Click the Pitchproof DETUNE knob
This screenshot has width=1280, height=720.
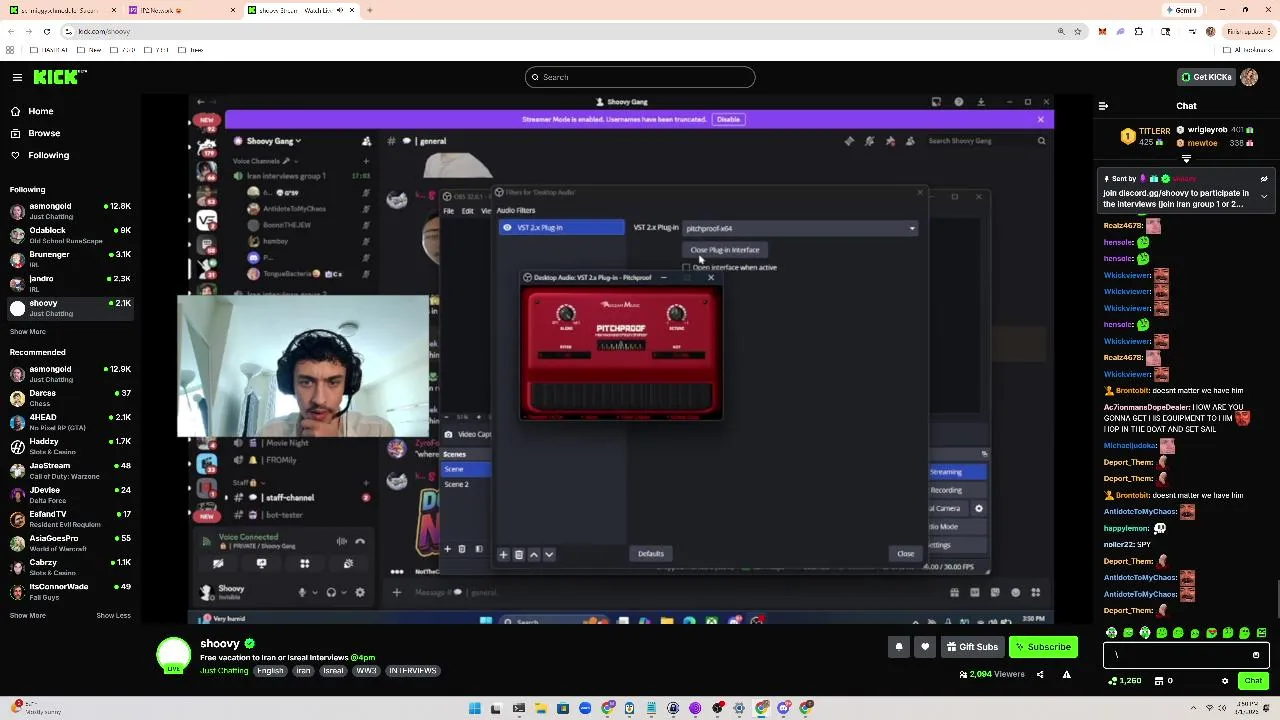coord(676,314)
